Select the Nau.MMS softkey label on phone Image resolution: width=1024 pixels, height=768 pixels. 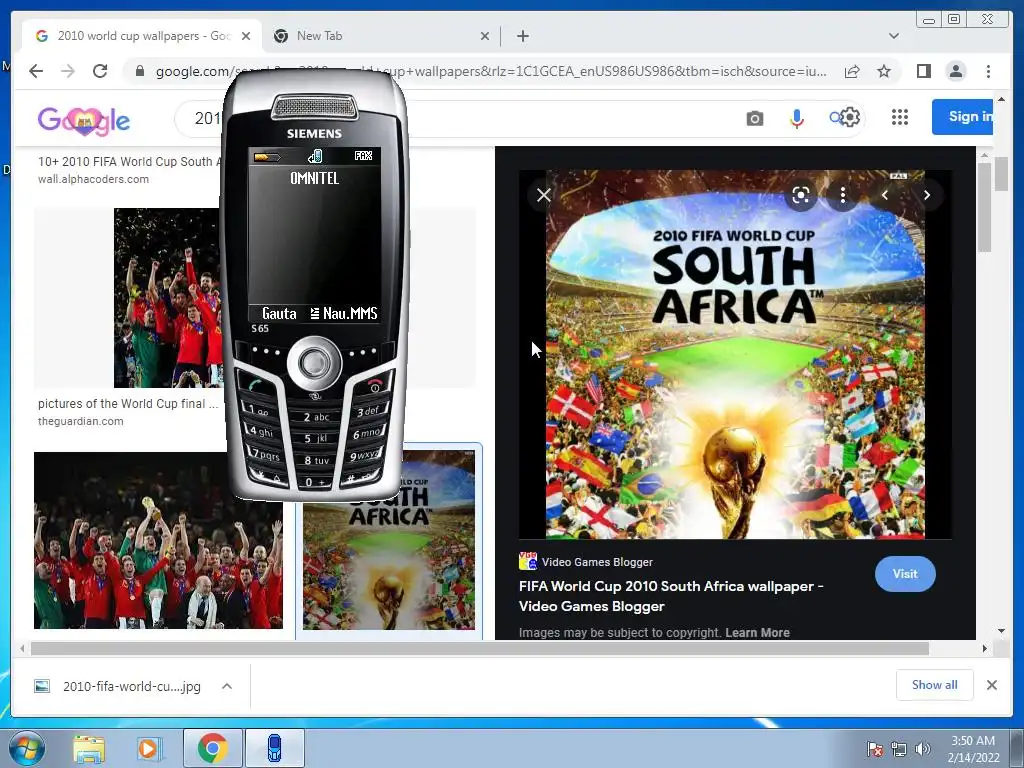[350, 313]
